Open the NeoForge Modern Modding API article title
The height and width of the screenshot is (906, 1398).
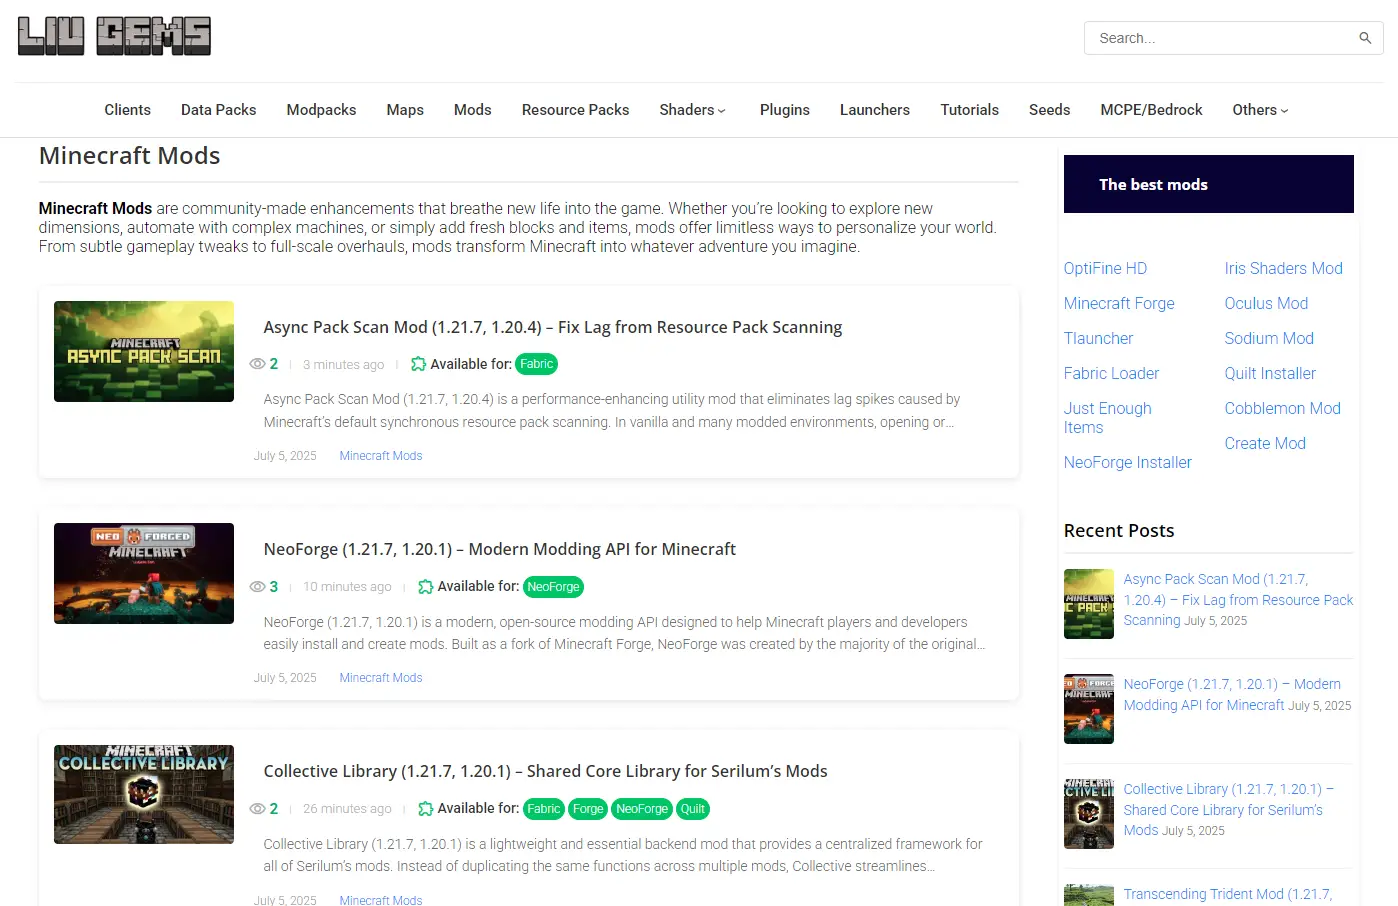(499, 549)
